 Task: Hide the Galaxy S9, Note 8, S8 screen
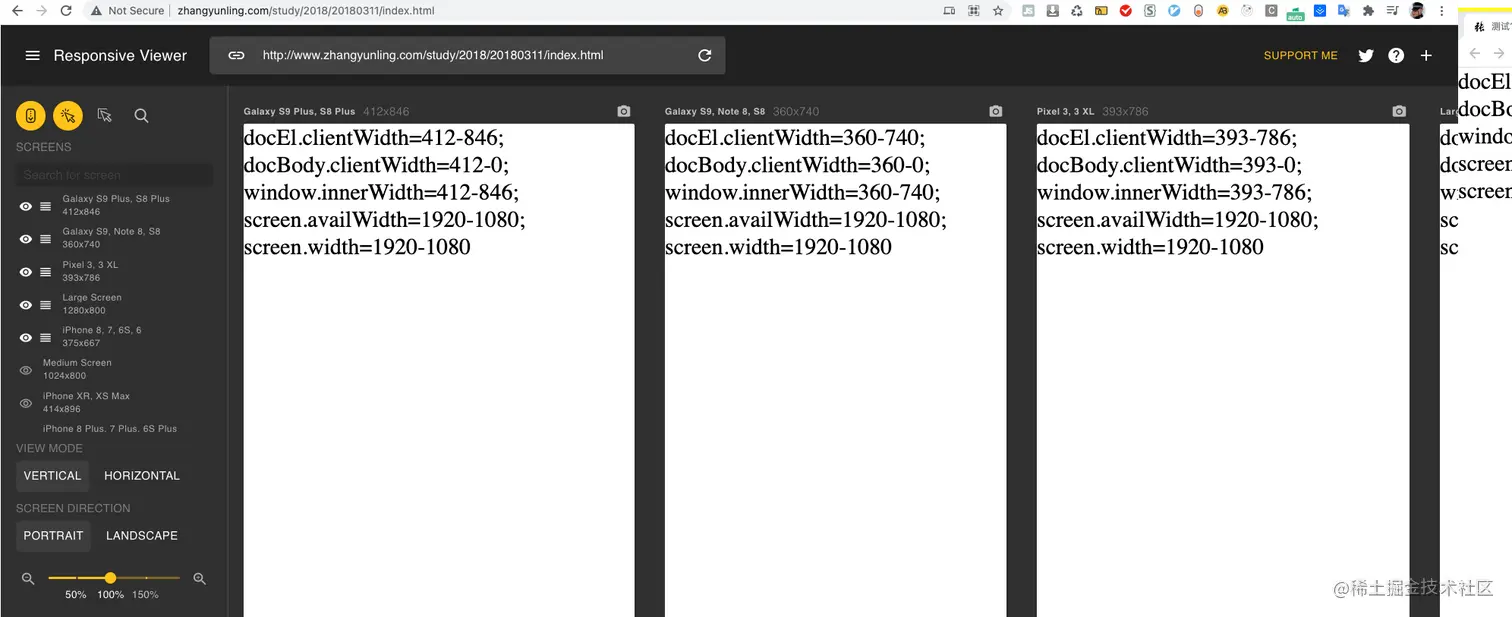point(26,239)
